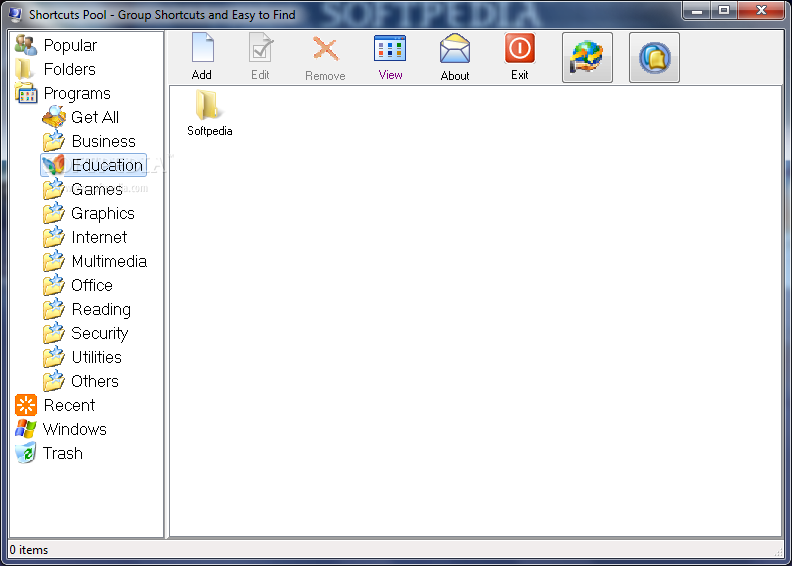The image size is (792, 566).
Task: Select the Popular category
Action: click(56, 45)
